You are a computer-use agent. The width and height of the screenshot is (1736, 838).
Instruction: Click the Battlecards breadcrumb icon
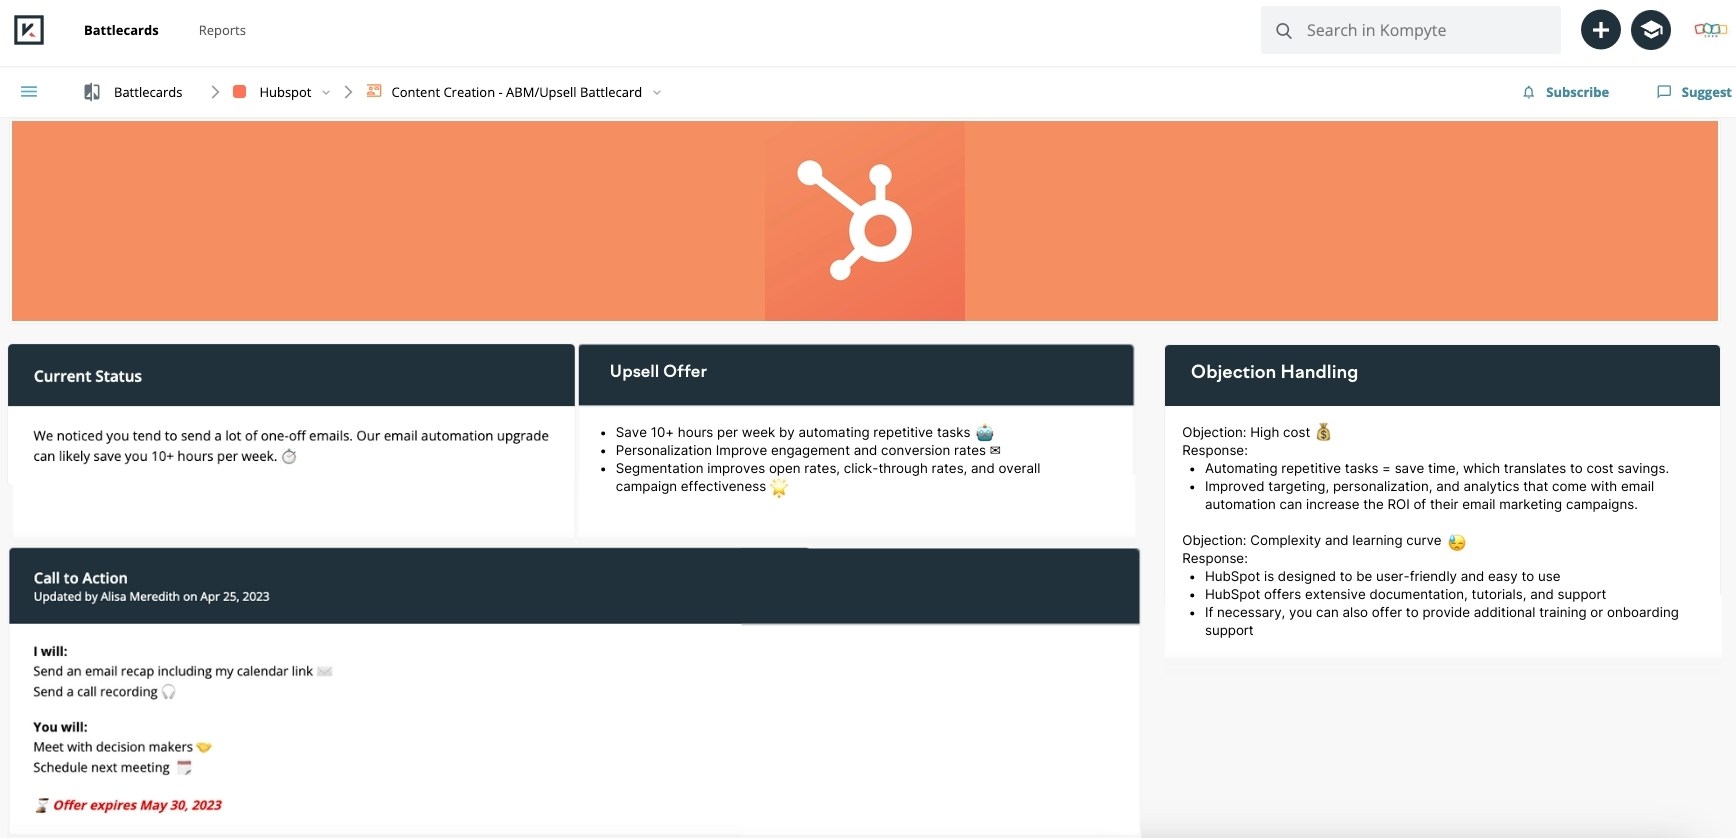(x=92, y=92)
